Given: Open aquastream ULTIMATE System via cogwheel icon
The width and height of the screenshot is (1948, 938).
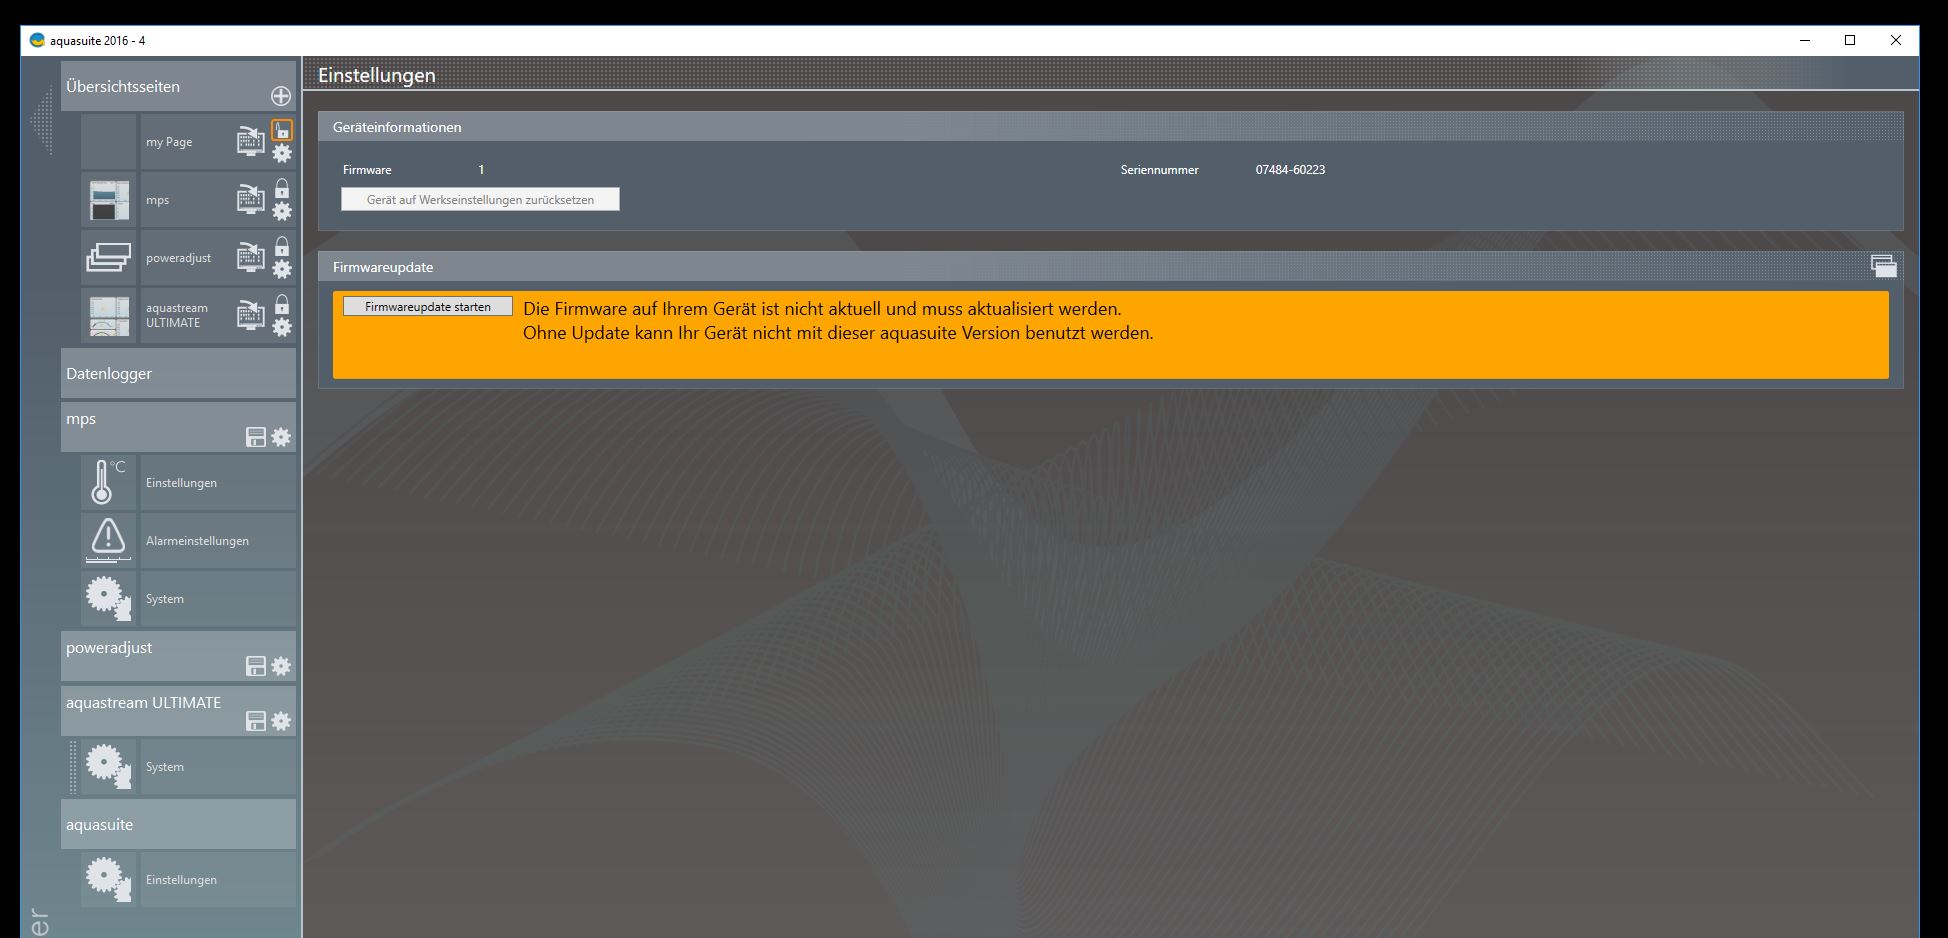Looking at the screenshot, I should 108,766.
